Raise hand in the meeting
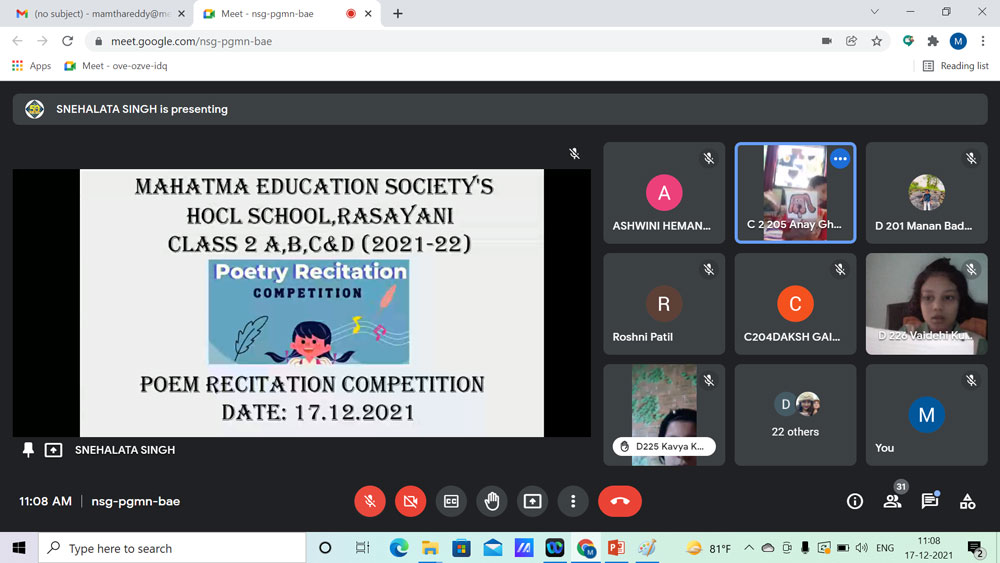The width and height of the screenshot is (1000, 563). coord(492,501)
